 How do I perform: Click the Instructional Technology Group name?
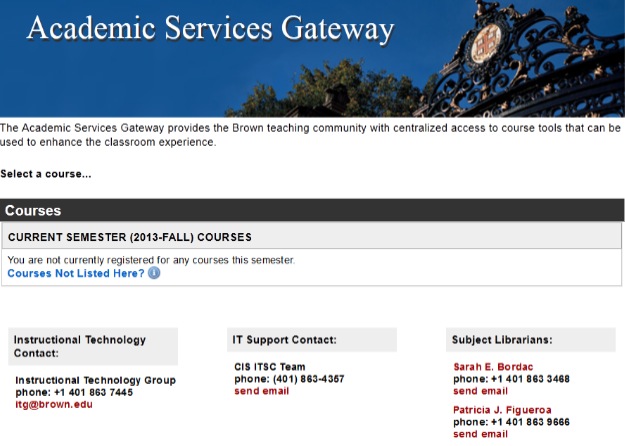point(95,380)
